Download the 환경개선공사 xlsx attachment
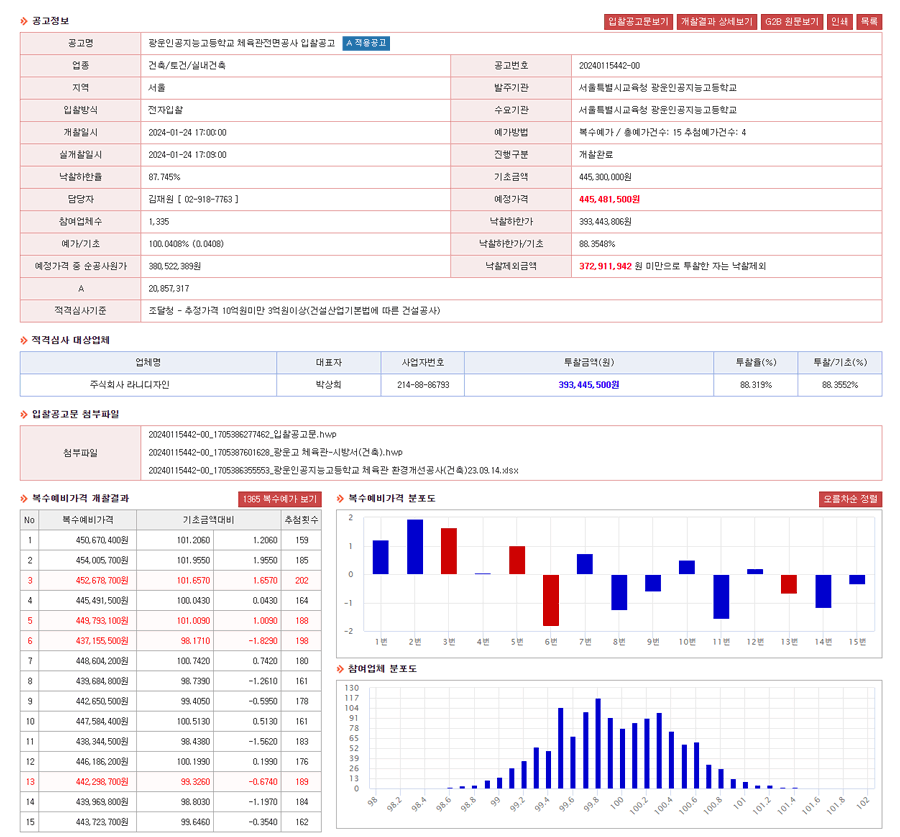This screenshot has width=900, height=837. point(296,469)
